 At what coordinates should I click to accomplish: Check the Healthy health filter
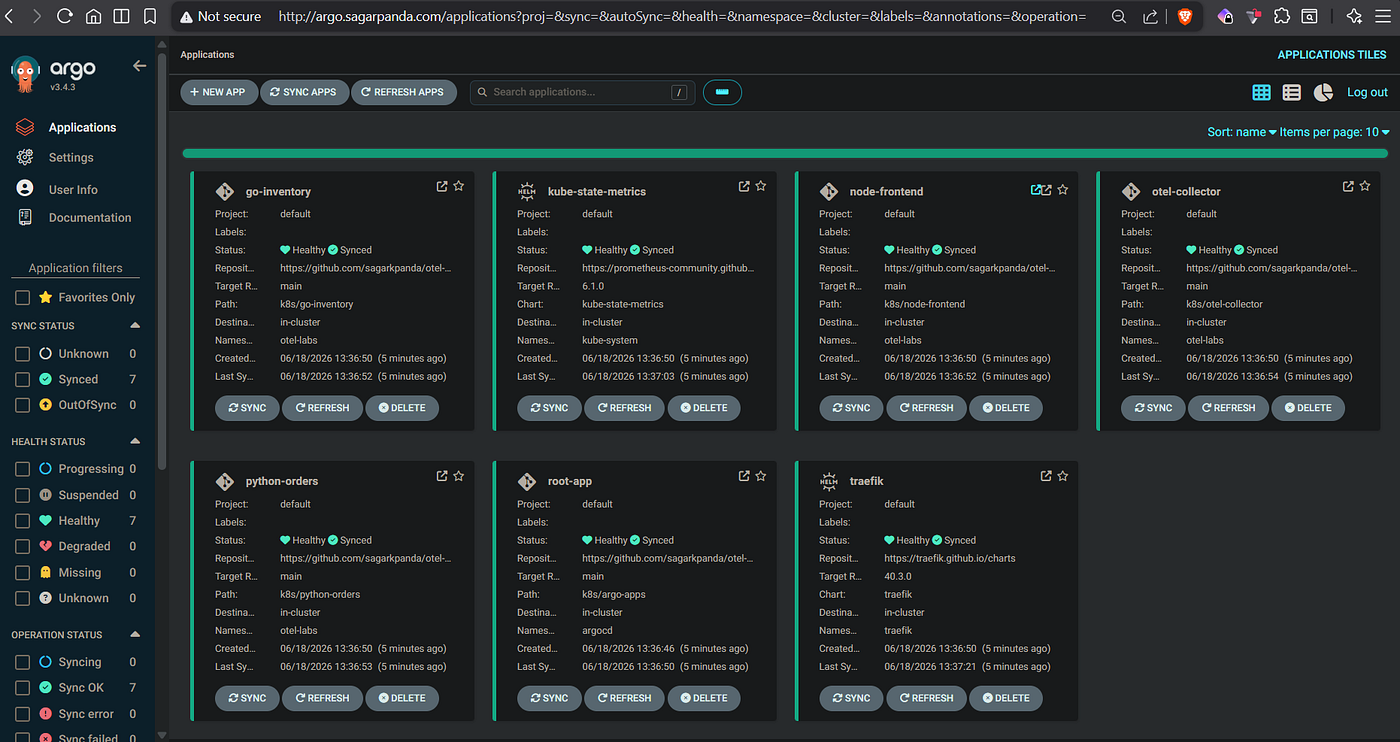22,521
